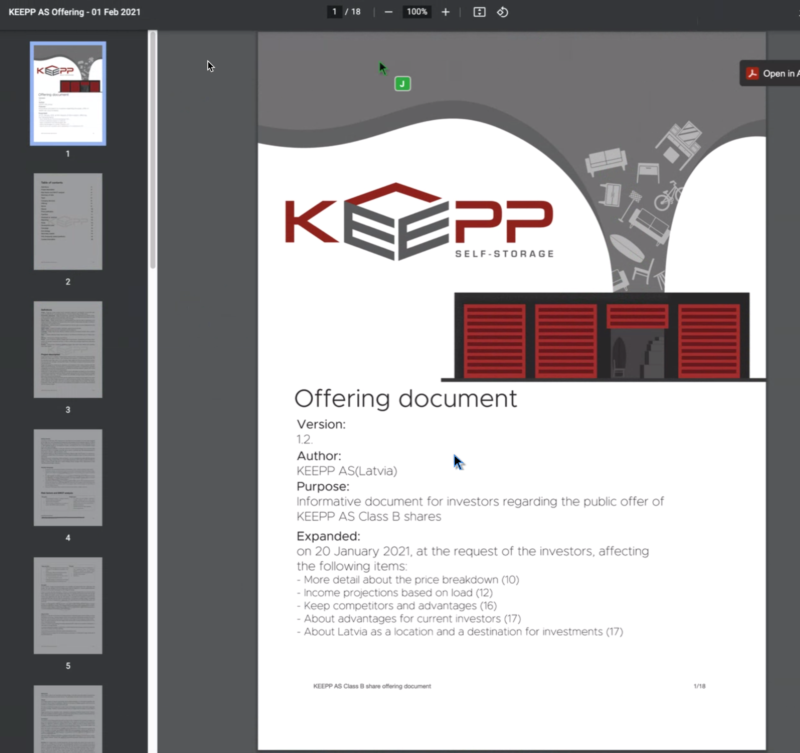The width and height of the screenshot is (800, 753).
Task: Click the version value '1.2.'
Action: pyautogui.click(x=305, y=440)
